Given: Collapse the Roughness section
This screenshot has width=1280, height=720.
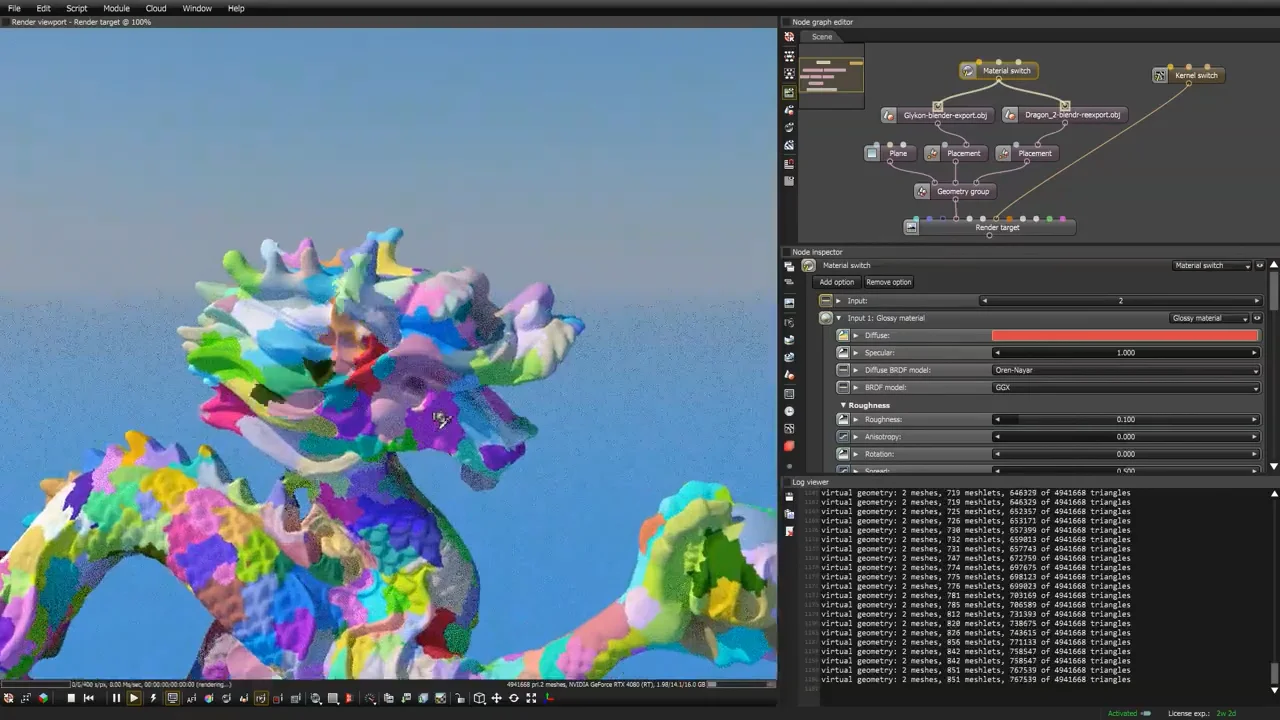Looking at the screenshot, I should 843,405.
